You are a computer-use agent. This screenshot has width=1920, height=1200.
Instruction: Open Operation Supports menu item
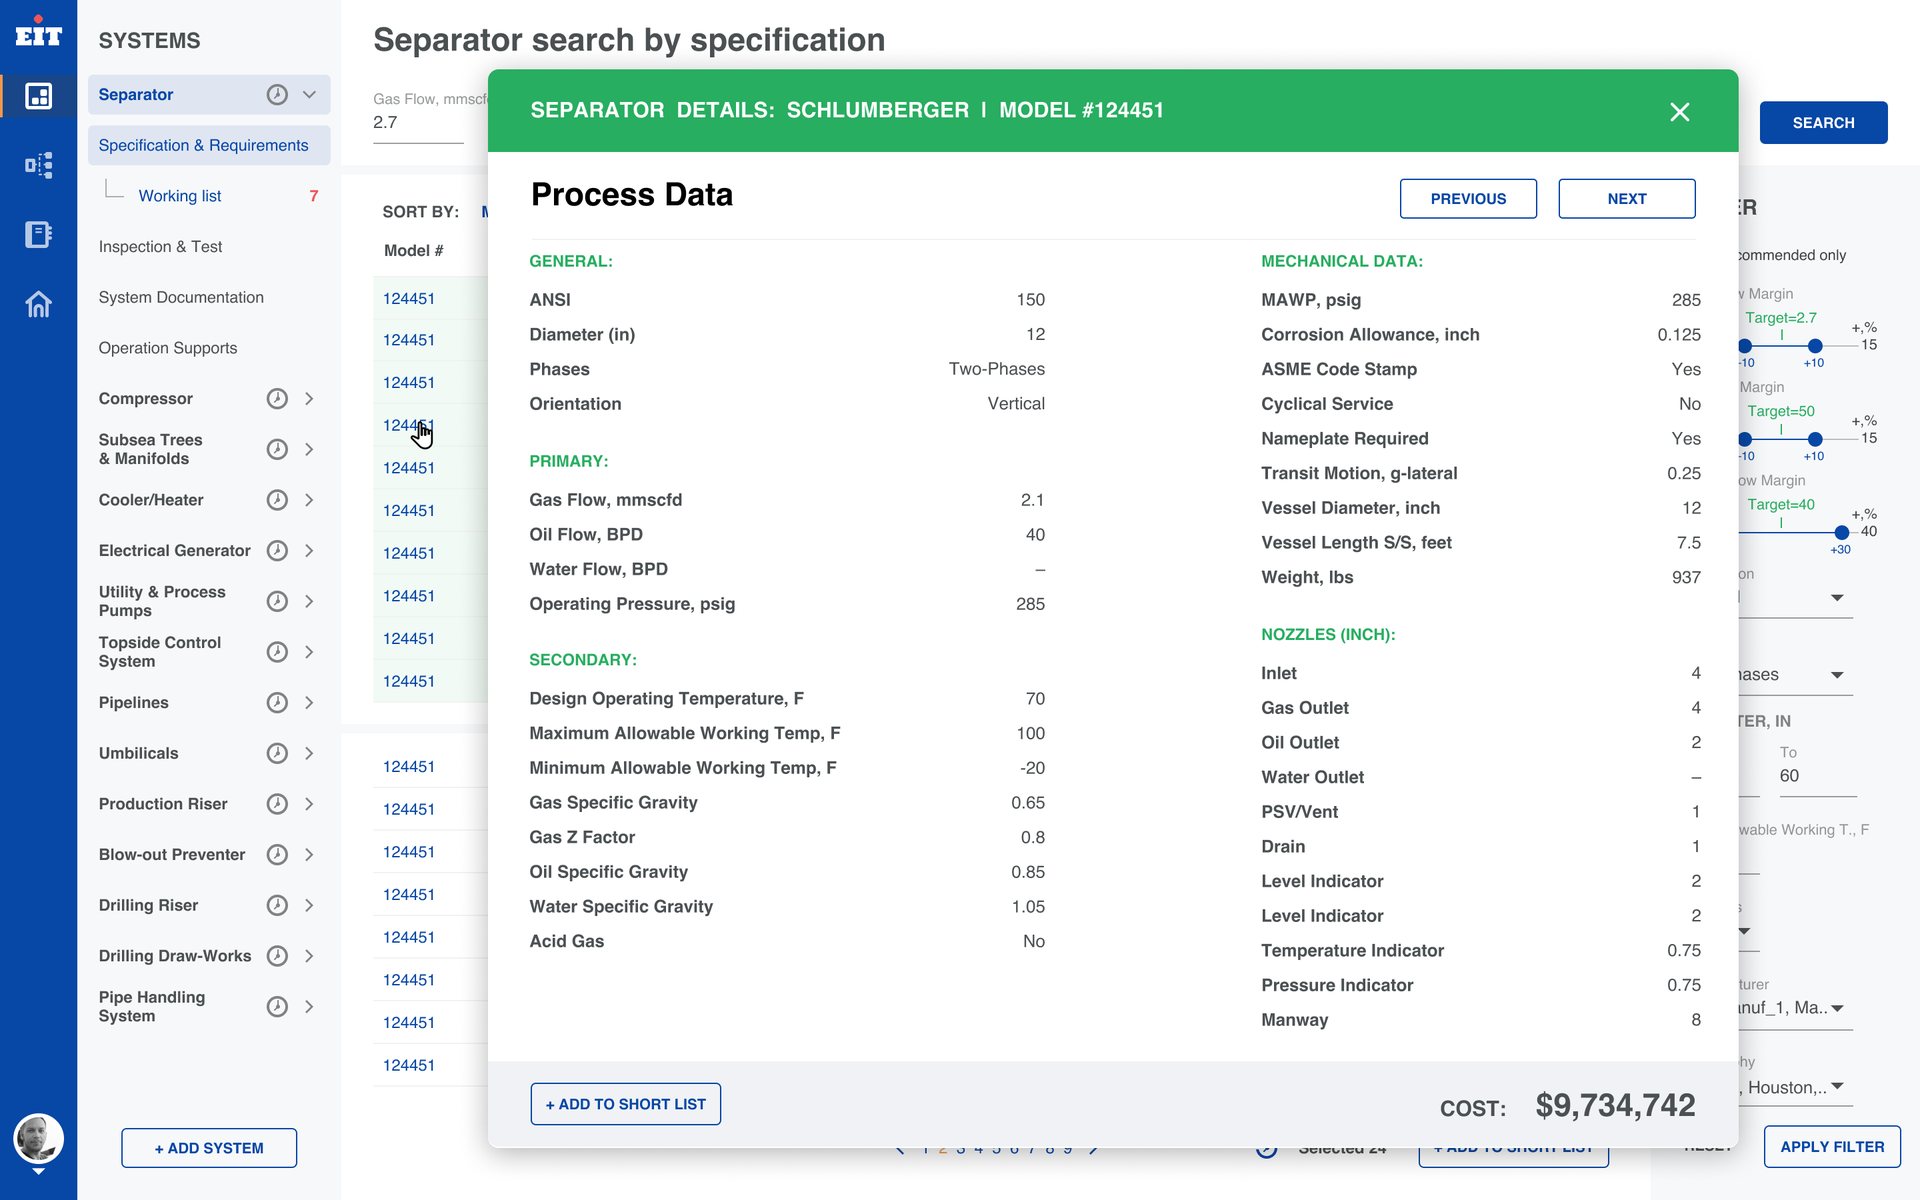(168, 348)
